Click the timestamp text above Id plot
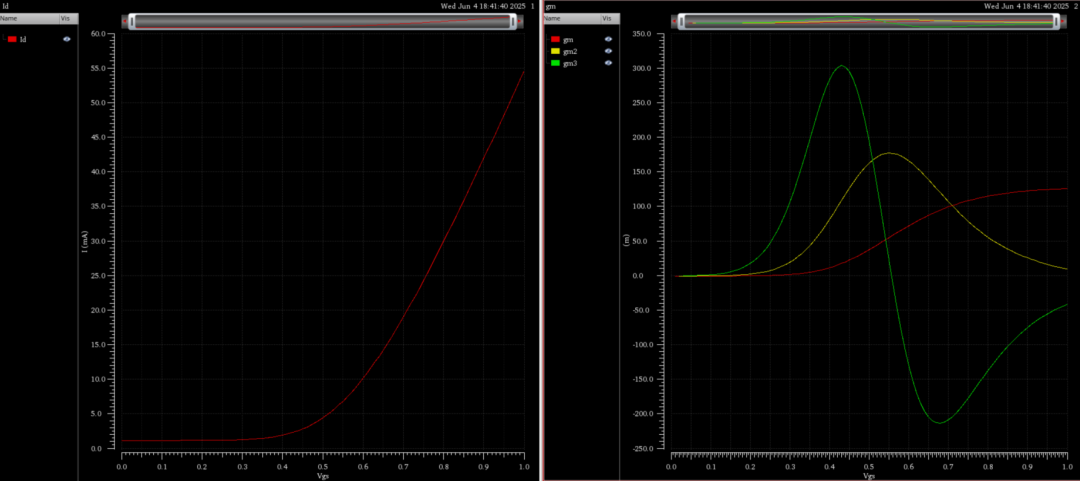 pyautogui.click(x=483, y=6)
